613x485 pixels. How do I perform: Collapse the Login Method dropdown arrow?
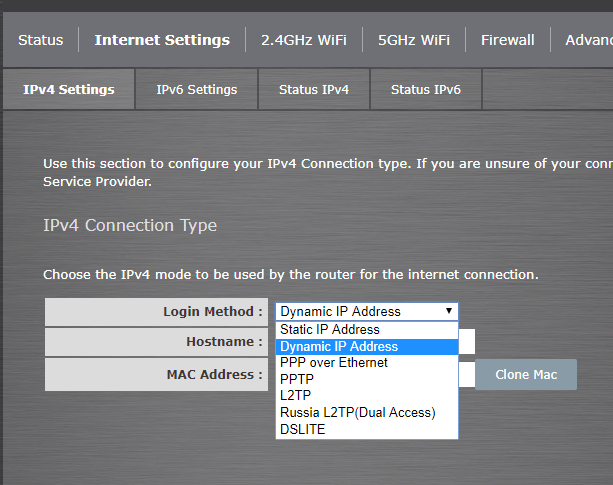[x=449, y=311]
